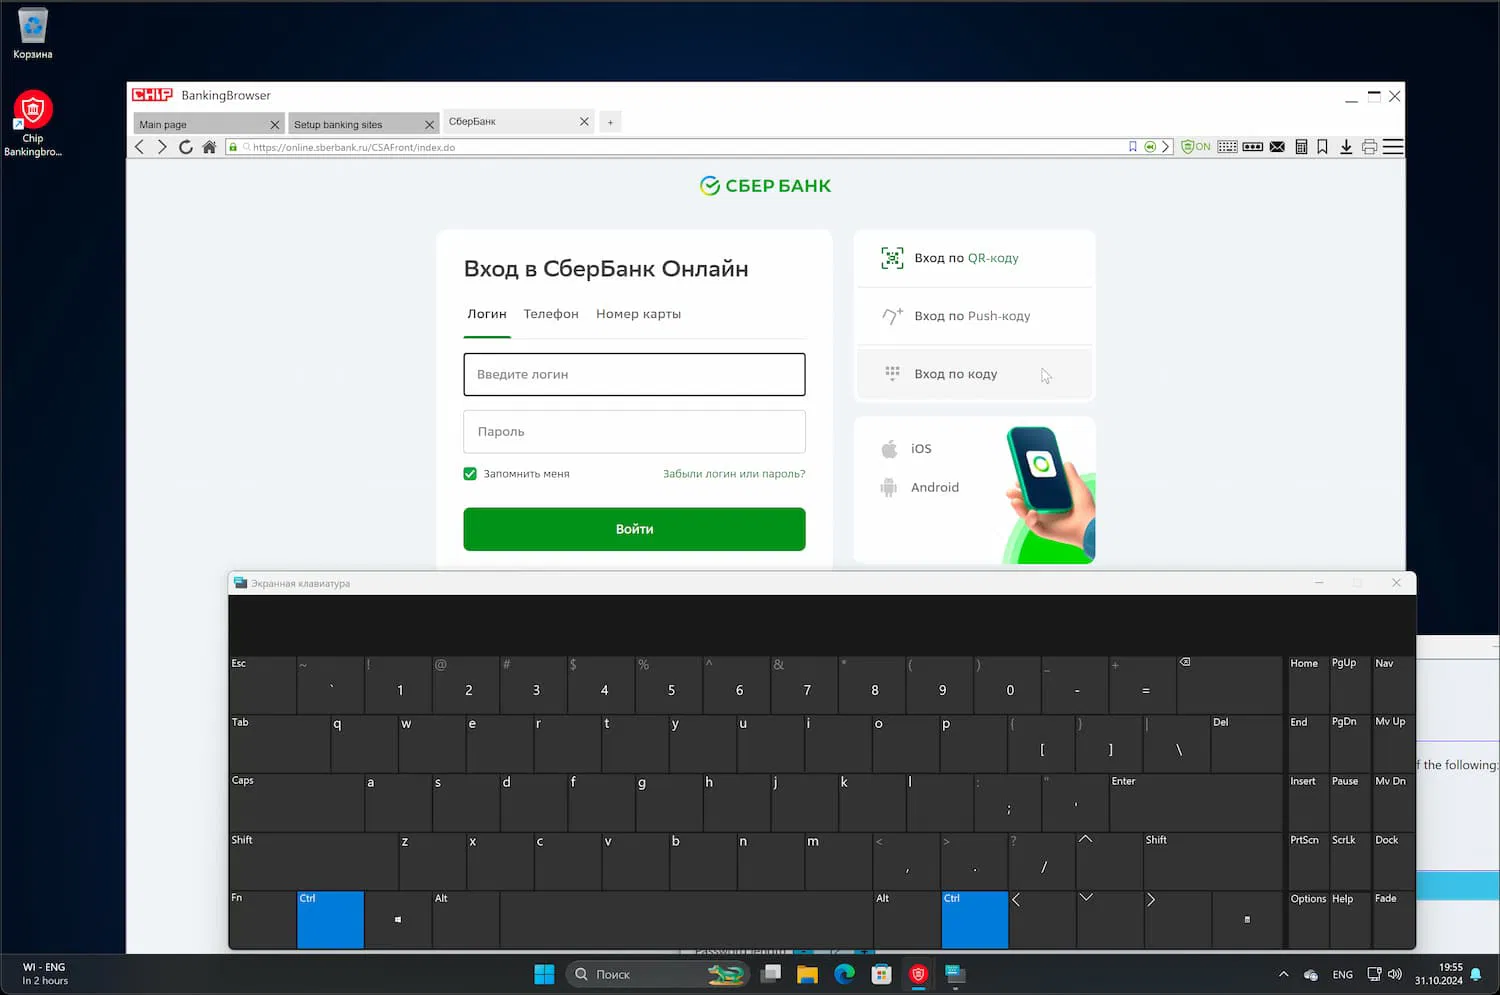Focus the Введите логин input field

pyautogui.click(x=634, y=374)
